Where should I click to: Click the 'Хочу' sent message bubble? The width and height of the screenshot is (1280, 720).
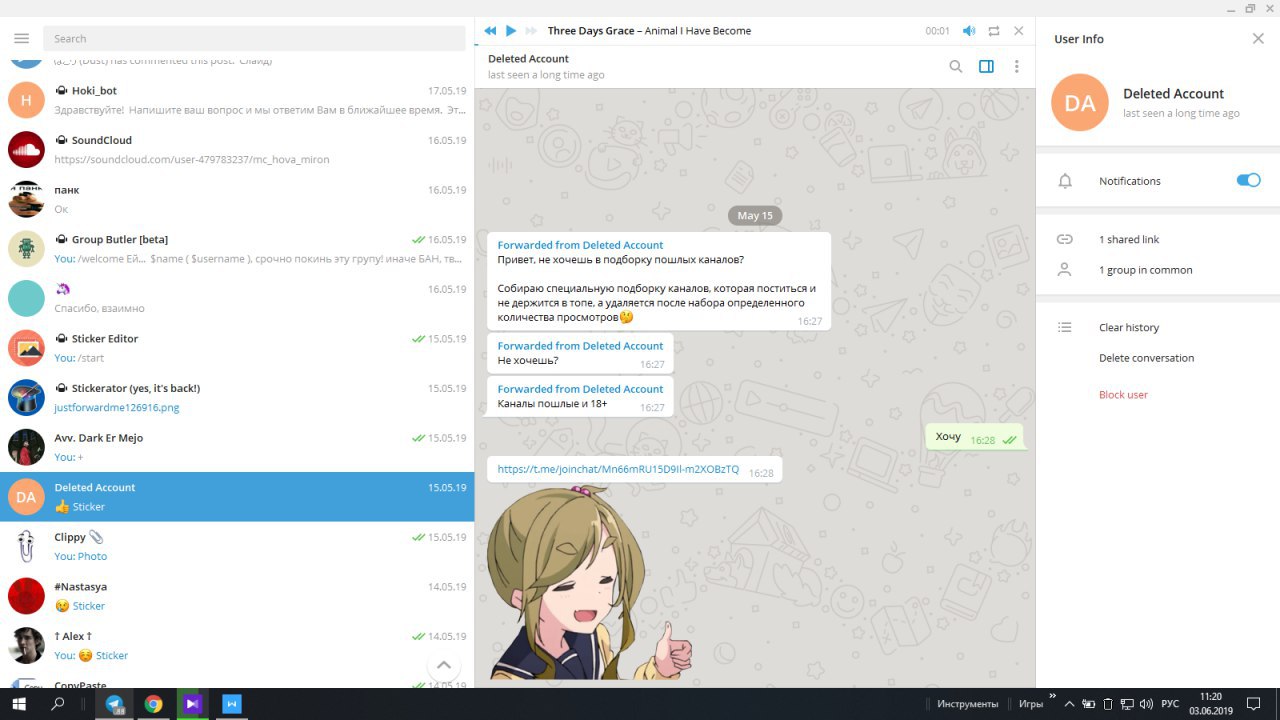coord(975,437)
